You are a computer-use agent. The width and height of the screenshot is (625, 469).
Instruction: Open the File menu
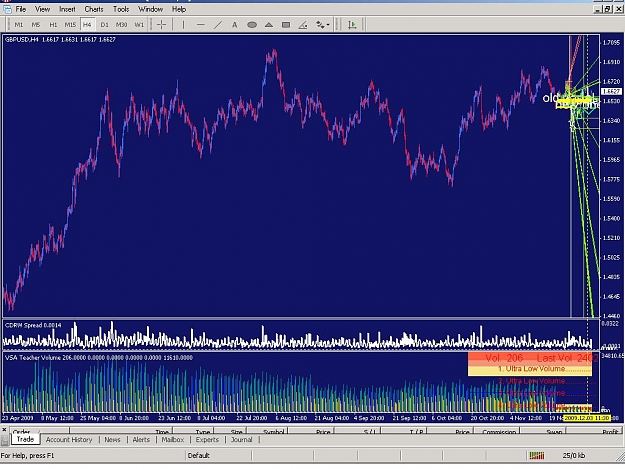[x=21, y=9]
